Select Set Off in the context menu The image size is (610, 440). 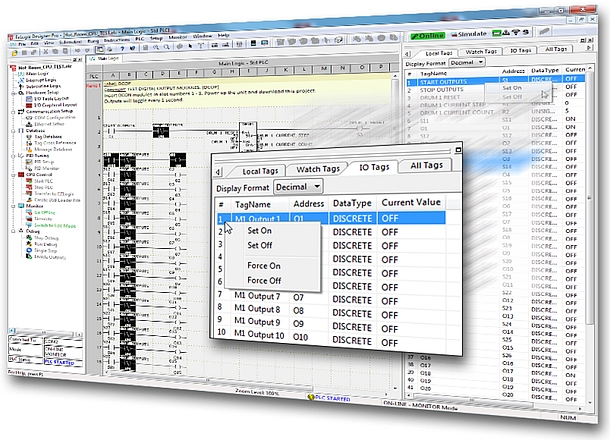click(260, 245)
